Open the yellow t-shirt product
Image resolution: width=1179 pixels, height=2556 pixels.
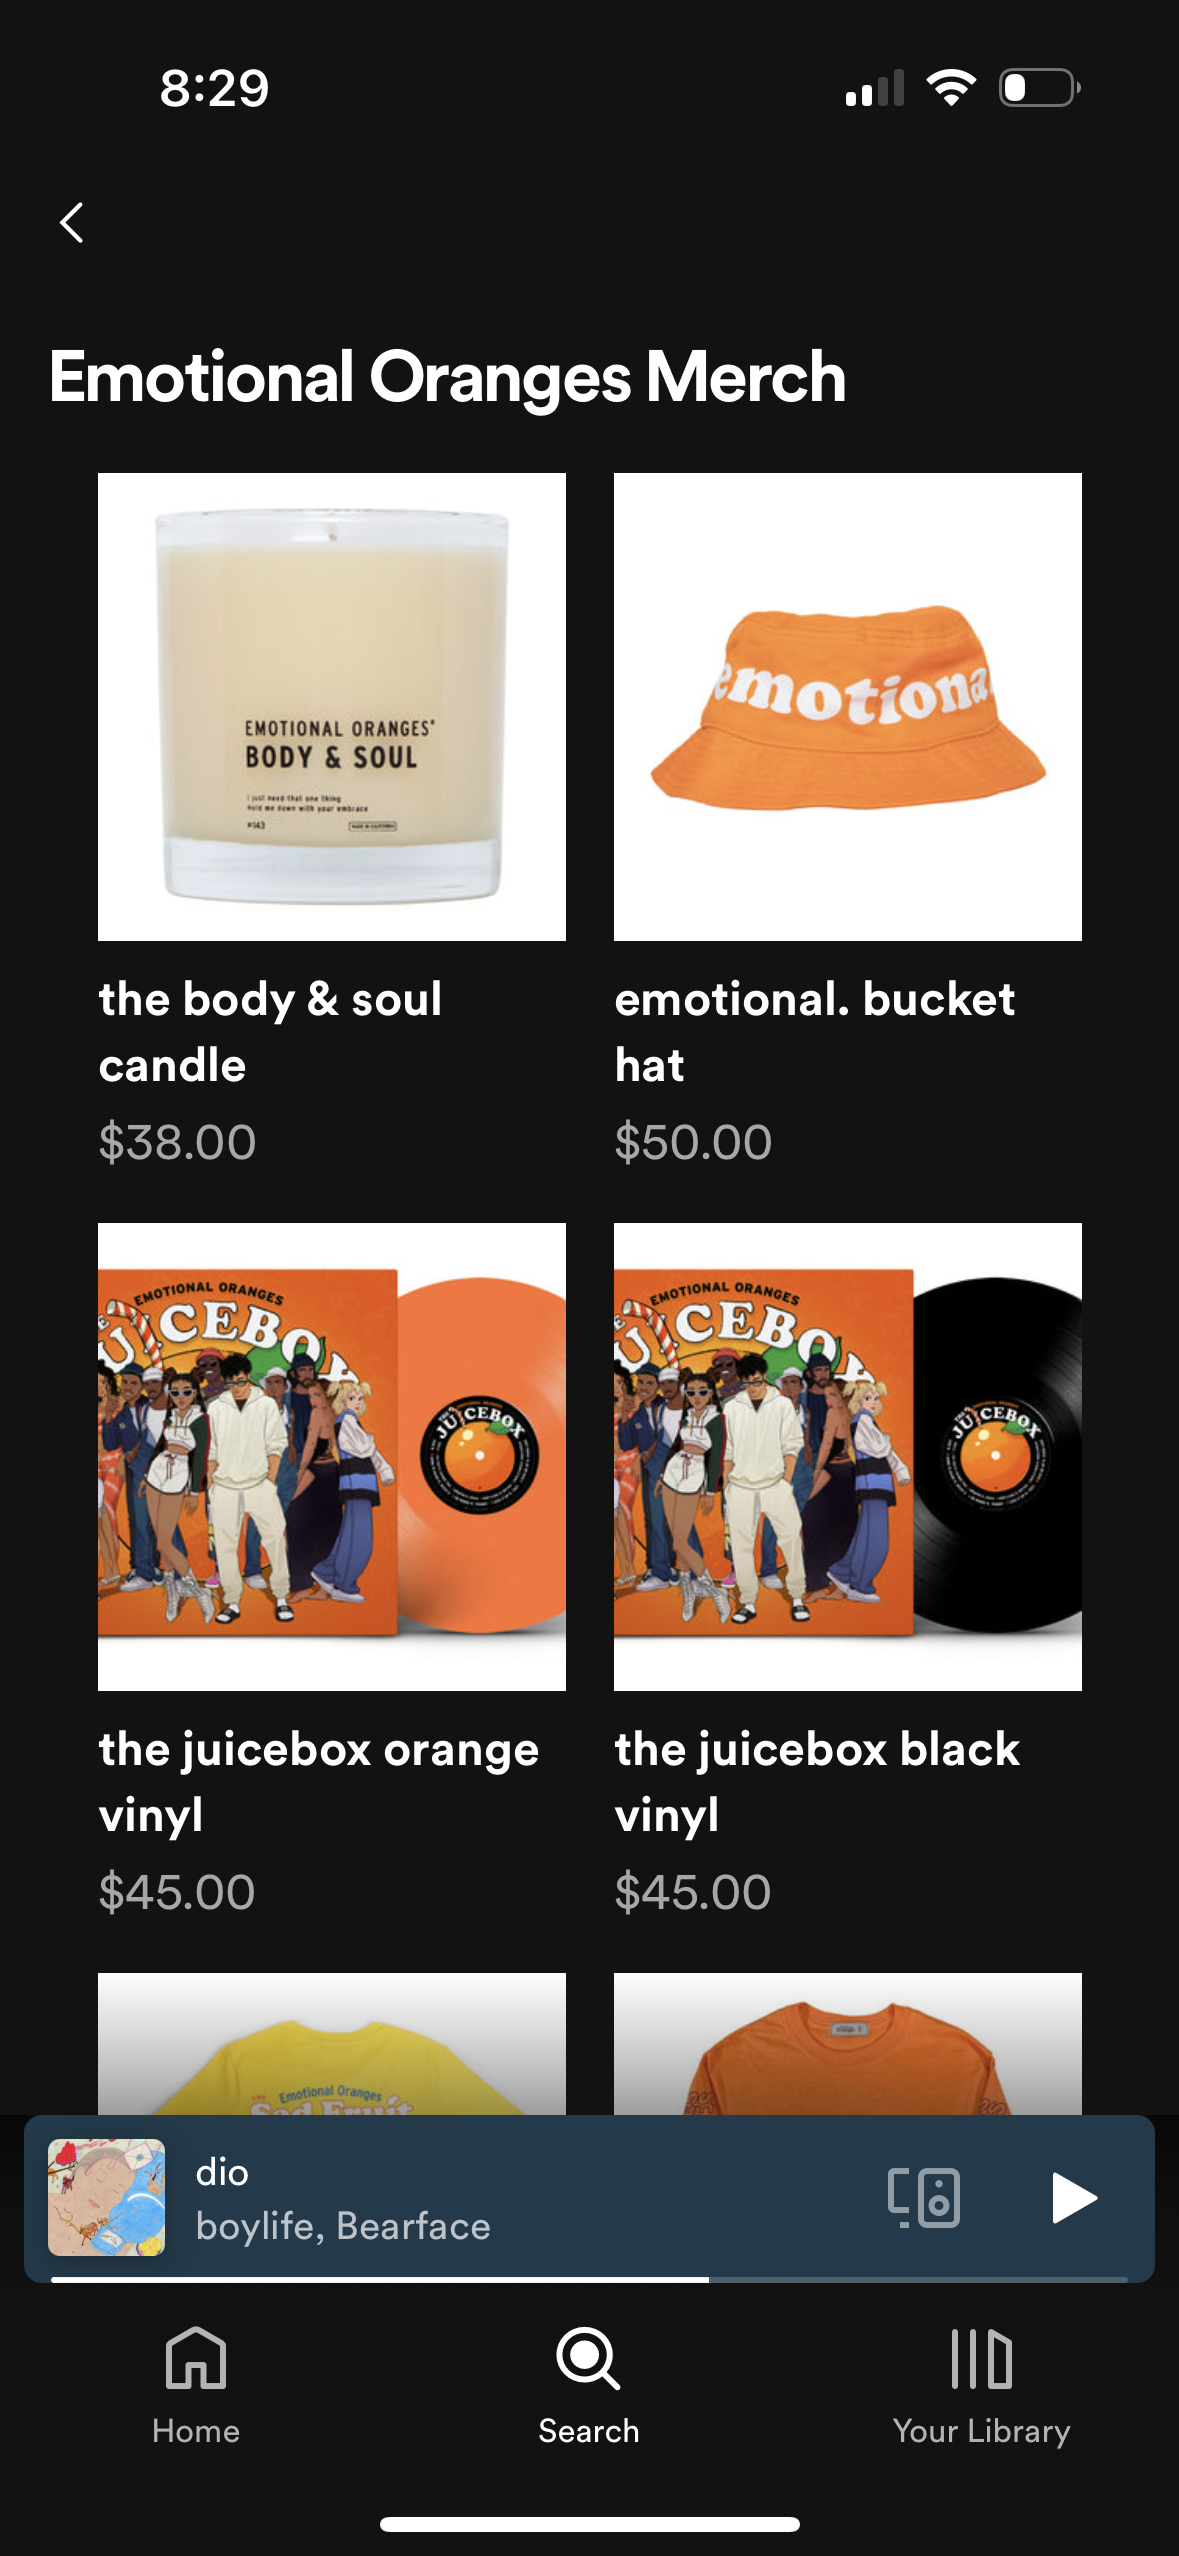coord(332,2043)
